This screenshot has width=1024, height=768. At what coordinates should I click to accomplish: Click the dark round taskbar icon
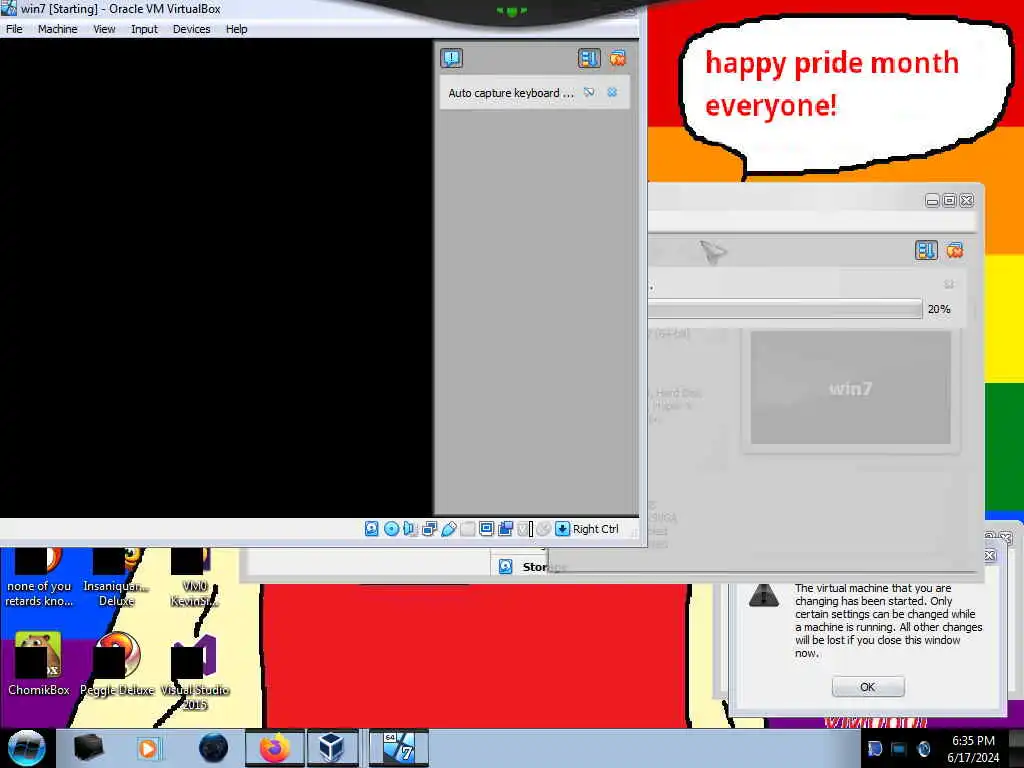tap(213, 748)
